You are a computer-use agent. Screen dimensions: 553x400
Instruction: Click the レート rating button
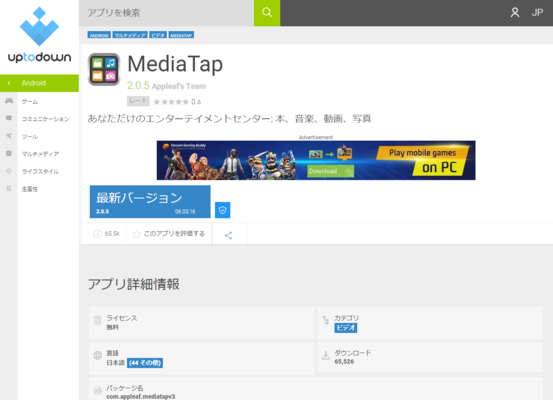coord(138,101)
